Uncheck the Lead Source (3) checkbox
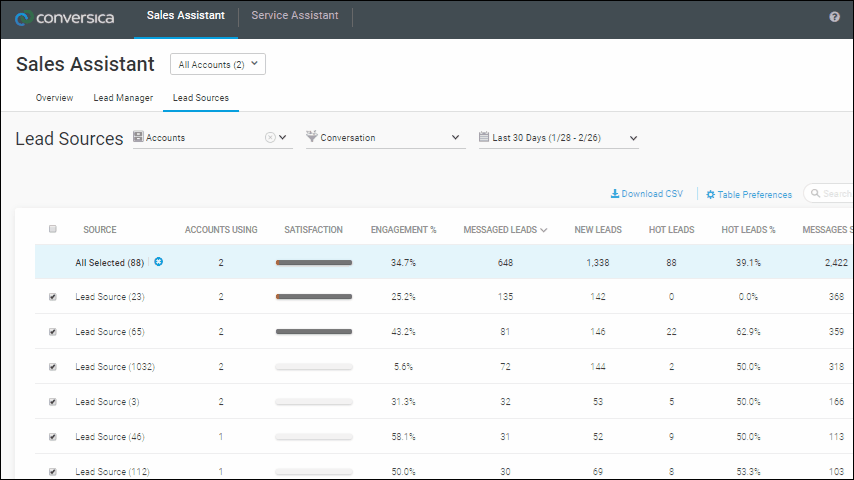This screenshot has height=480, width=854. pyautogui.click(x=53, y=402)
